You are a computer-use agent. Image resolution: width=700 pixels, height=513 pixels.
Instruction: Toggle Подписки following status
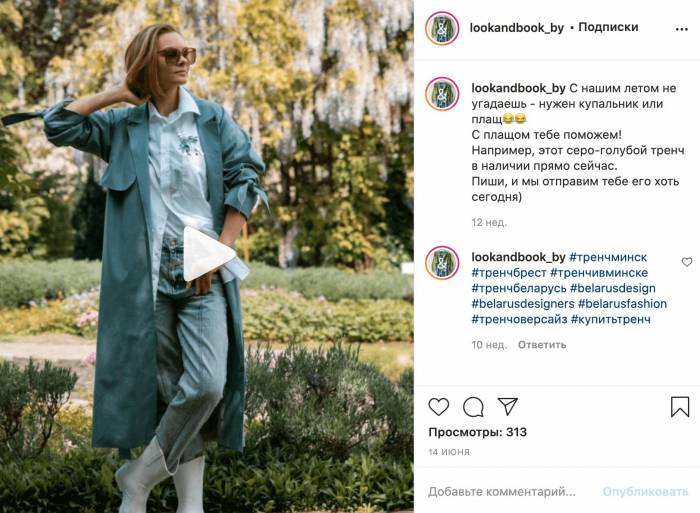click(x=608, y=27)
